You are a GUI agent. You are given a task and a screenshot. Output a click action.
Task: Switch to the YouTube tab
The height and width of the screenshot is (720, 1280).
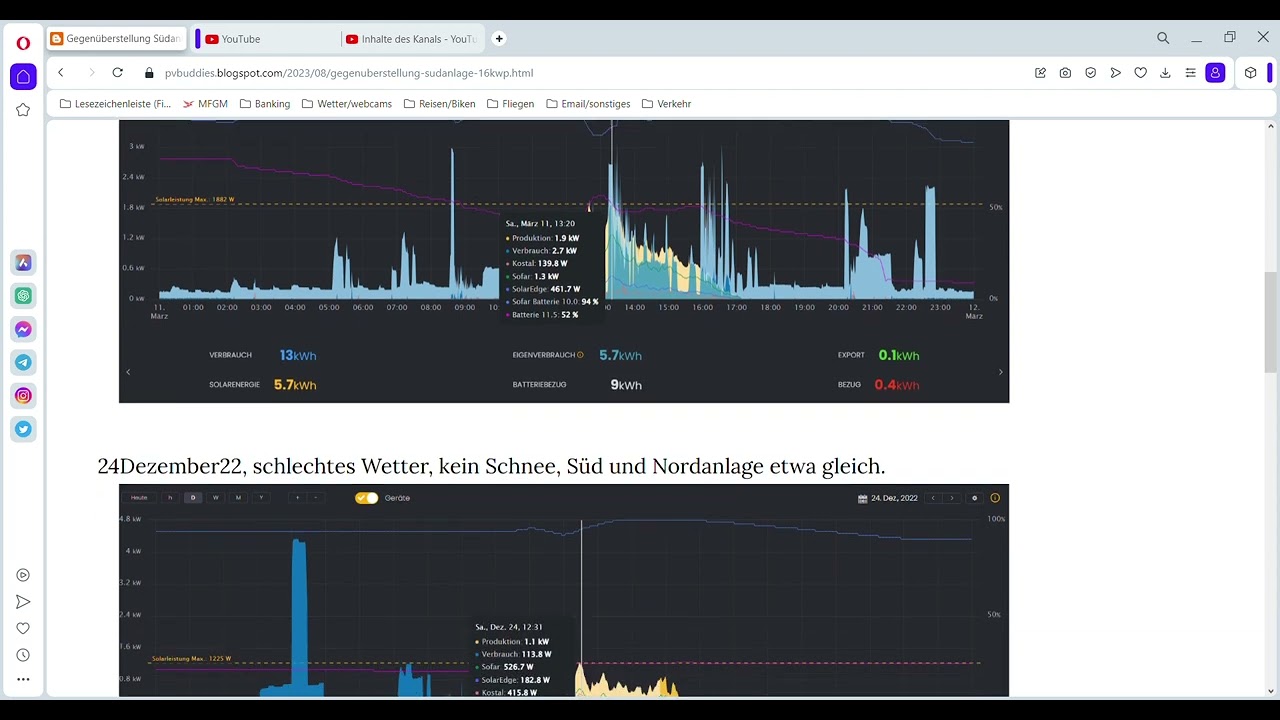pyautogui.click(x=266, y=39)
